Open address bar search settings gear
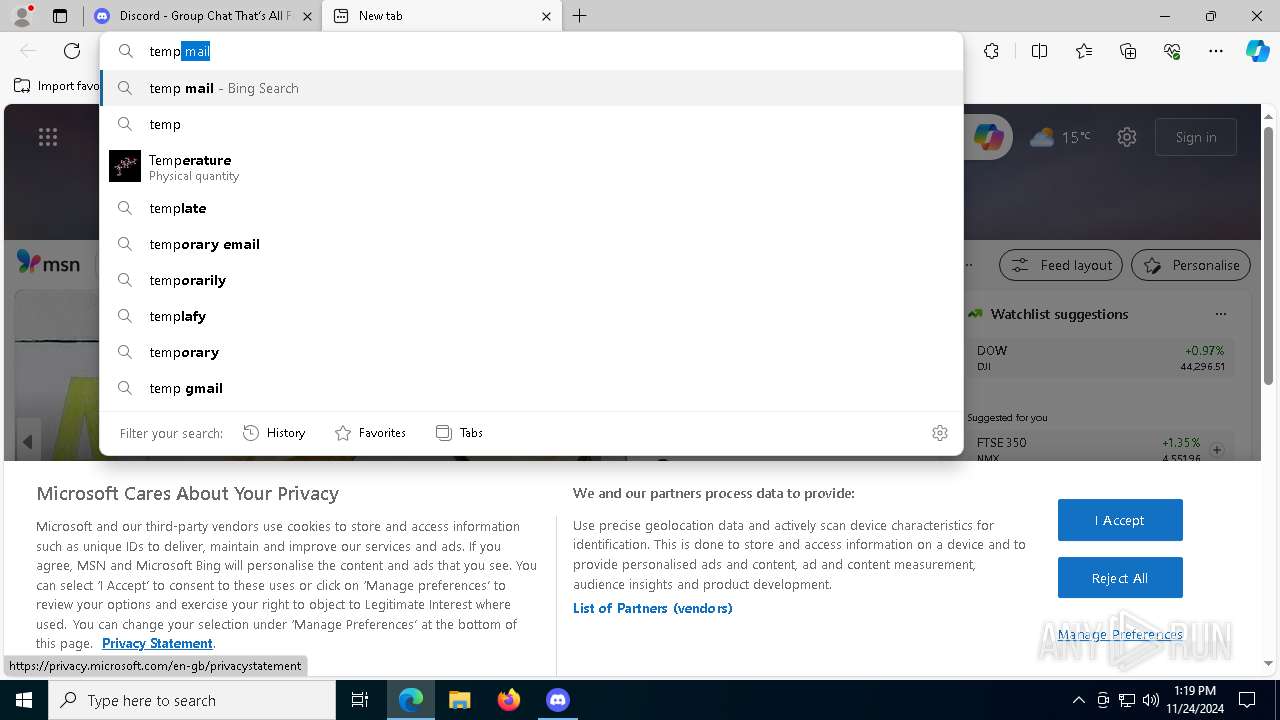 tap(940, 433)
